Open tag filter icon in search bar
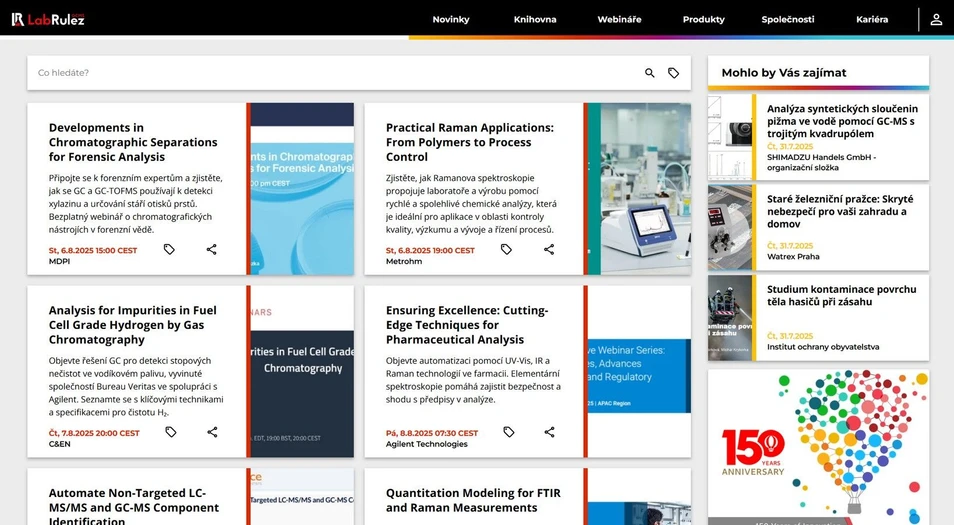Viewport: 954px width, 525px height. (674, 73)
